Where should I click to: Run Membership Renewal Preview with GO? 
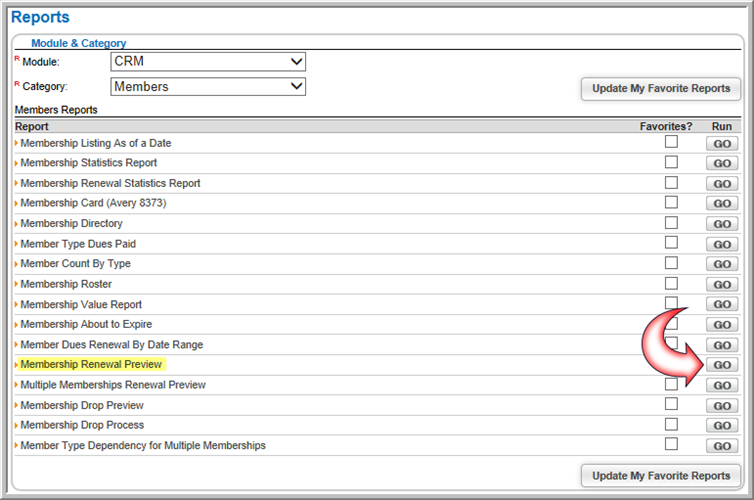722,365
